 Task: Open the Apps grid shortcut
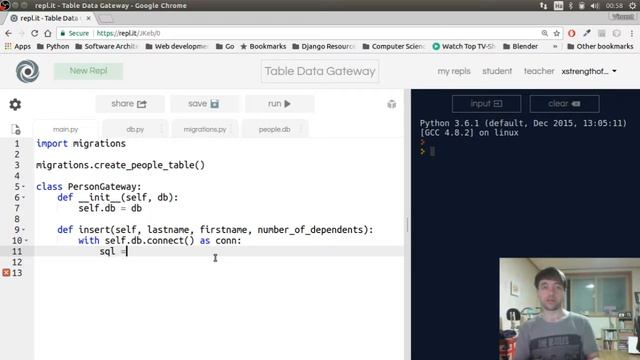(x=18, y=47)
